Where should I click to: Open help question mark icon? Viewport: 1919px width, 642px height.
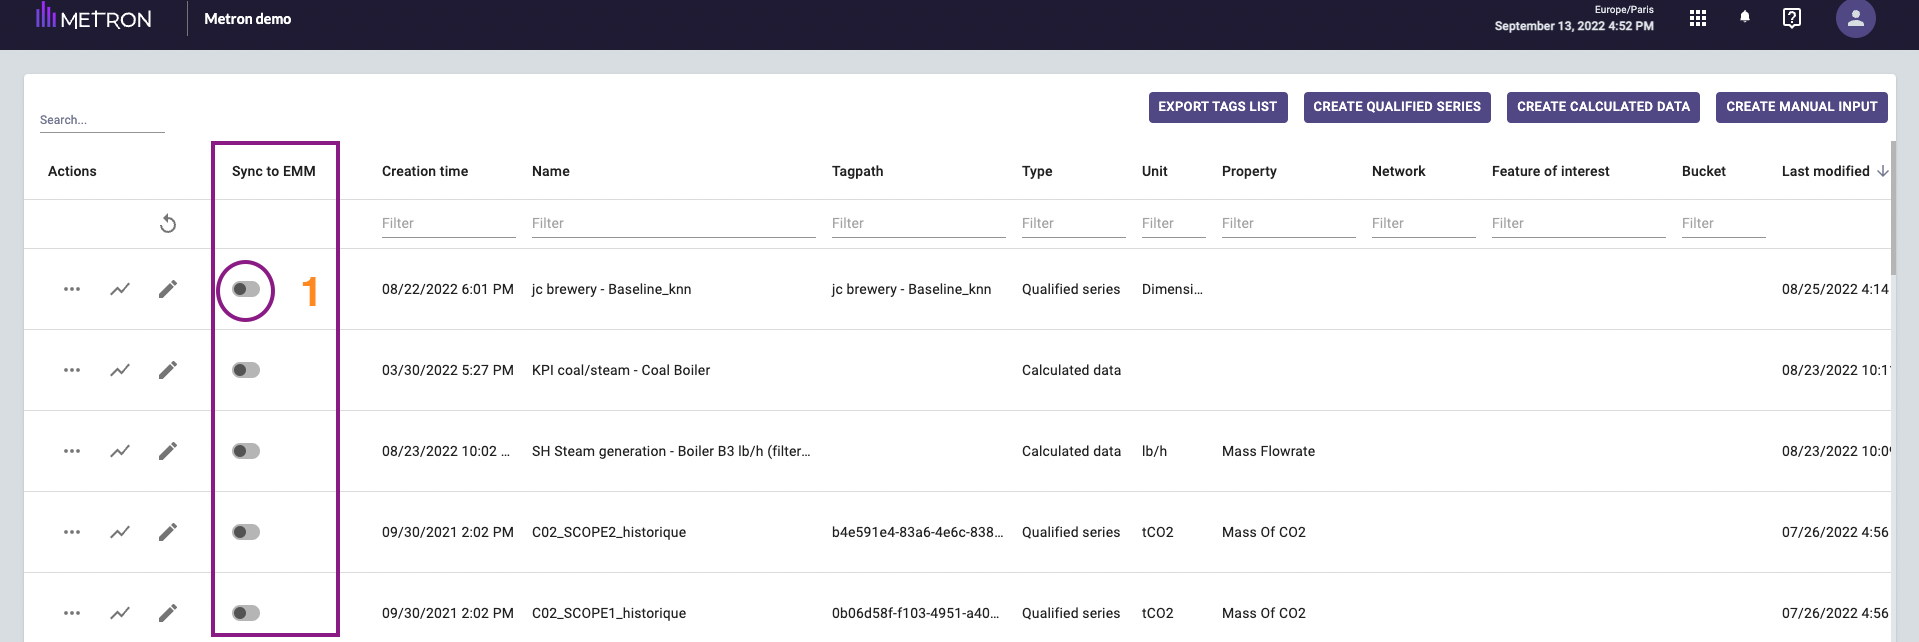click(x=1791, y=18)
